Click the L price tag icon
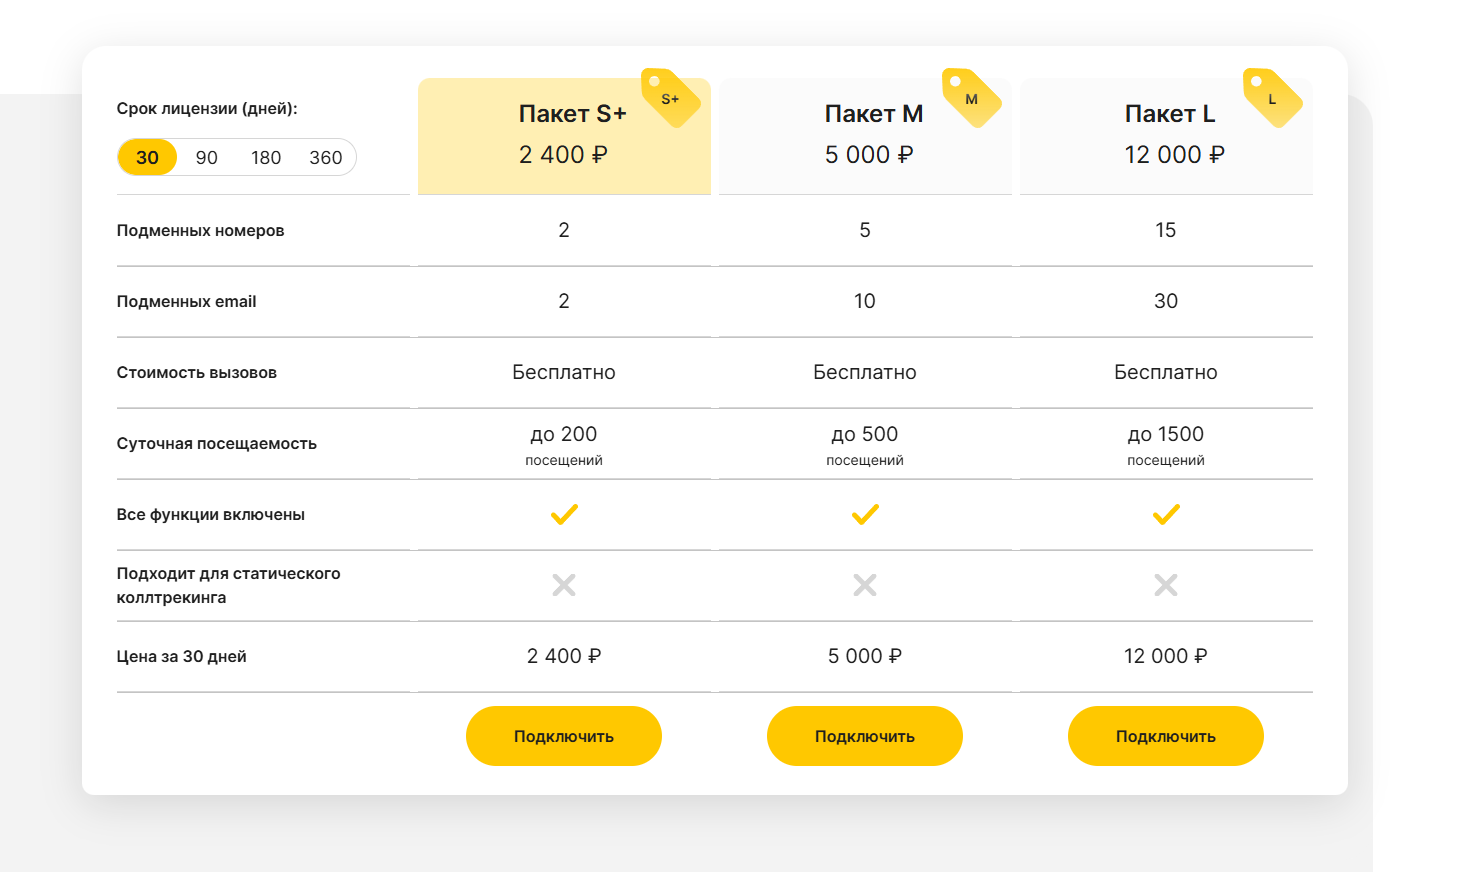Viewport: 1480px width, 872px height. coord(1273,98)
